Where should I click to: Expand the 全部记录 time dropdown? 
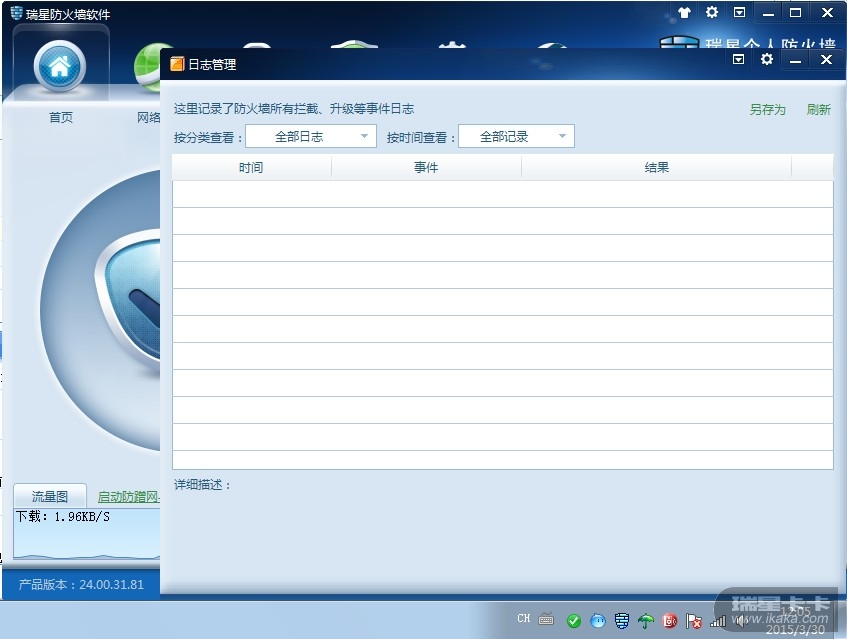(516, 136)
